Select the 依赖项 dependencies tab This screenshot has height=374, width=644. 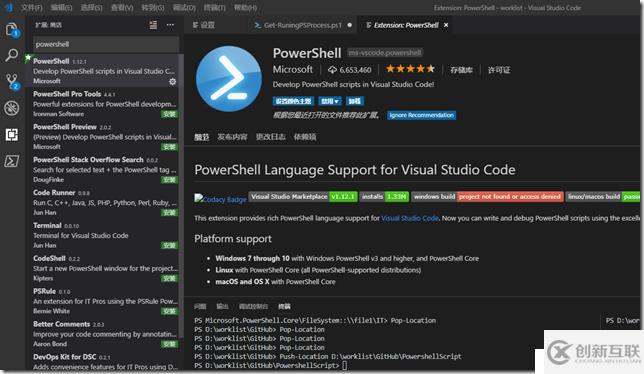click(305, 137)
